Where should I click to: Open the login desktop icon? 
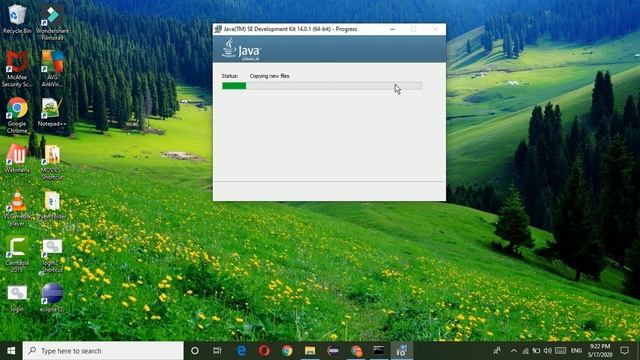pos(17,298)
